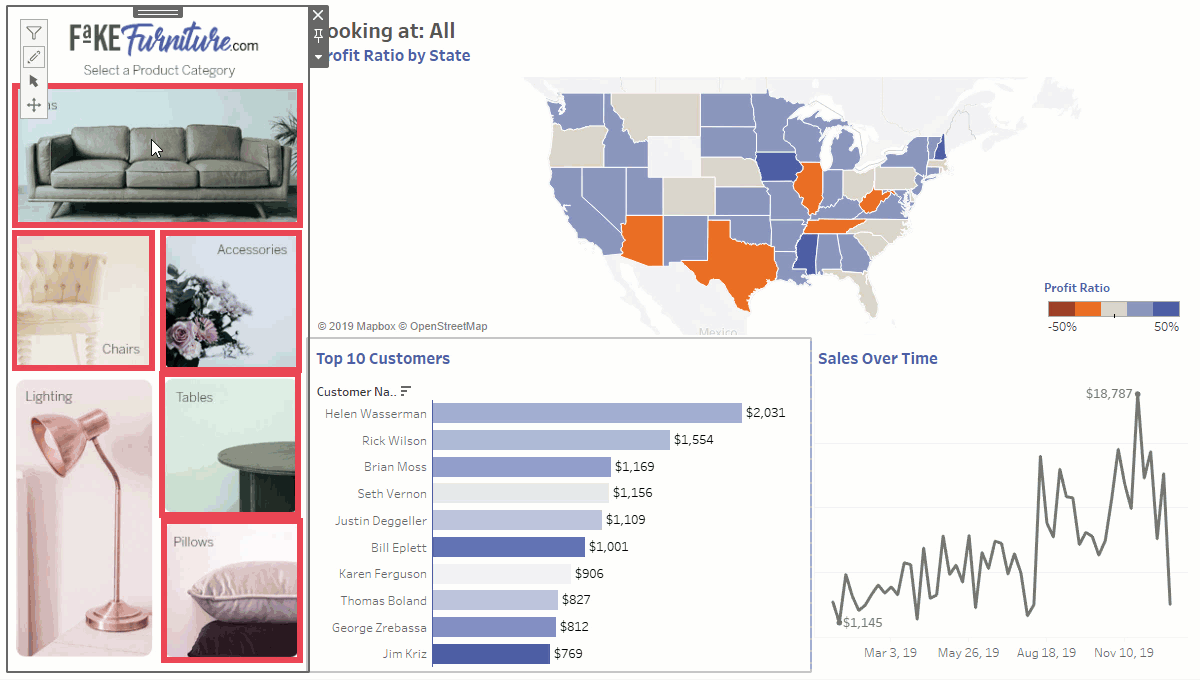Choose the arrow pointer tool
Screen dimensions: 1200x680
[x=34, y=81]
